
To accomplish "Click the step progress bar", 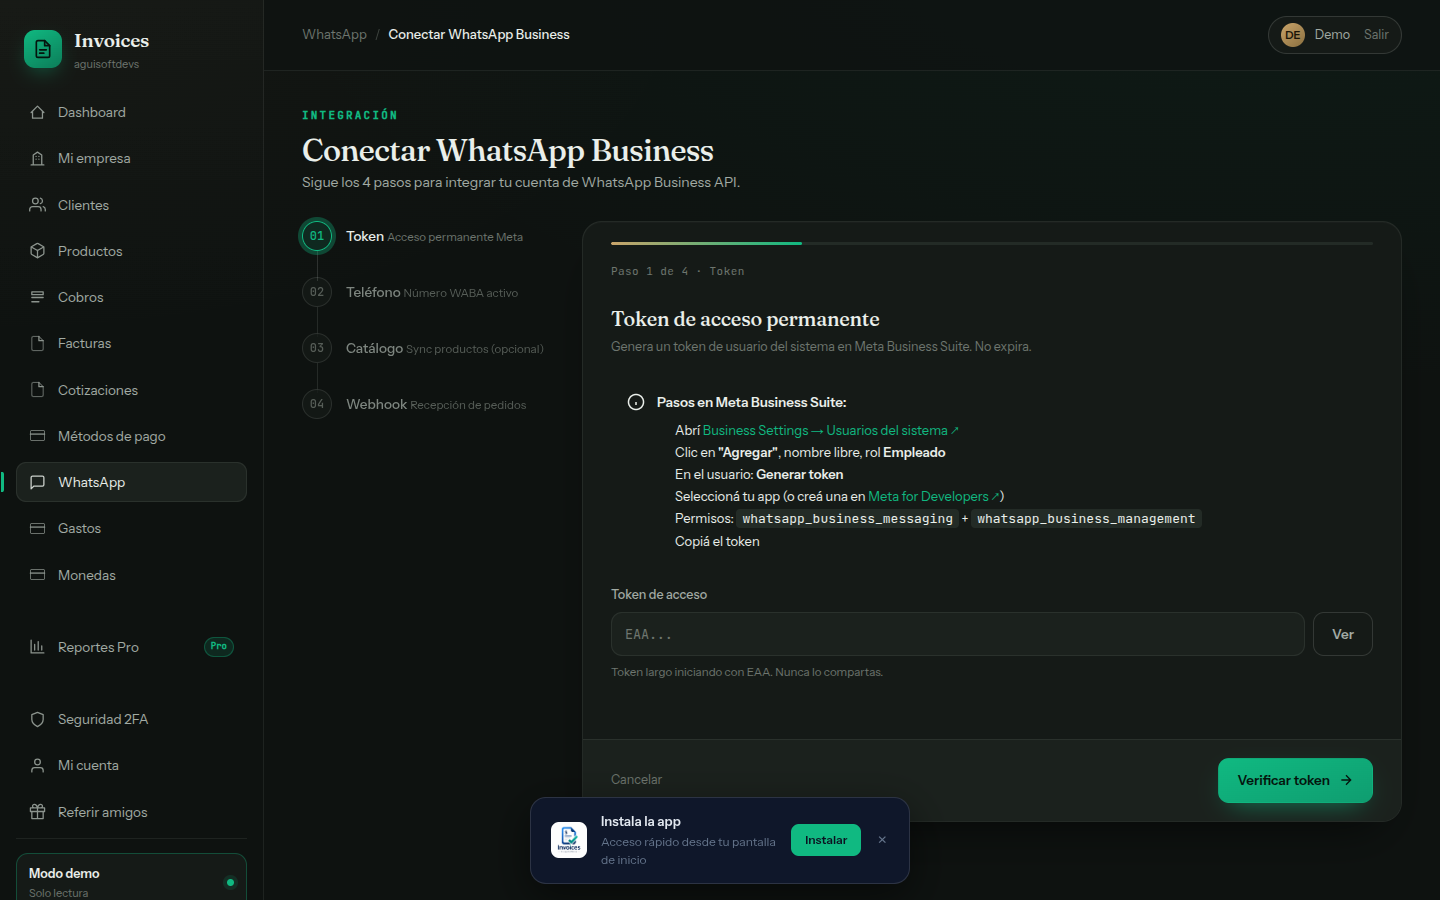I will (992, 243).
